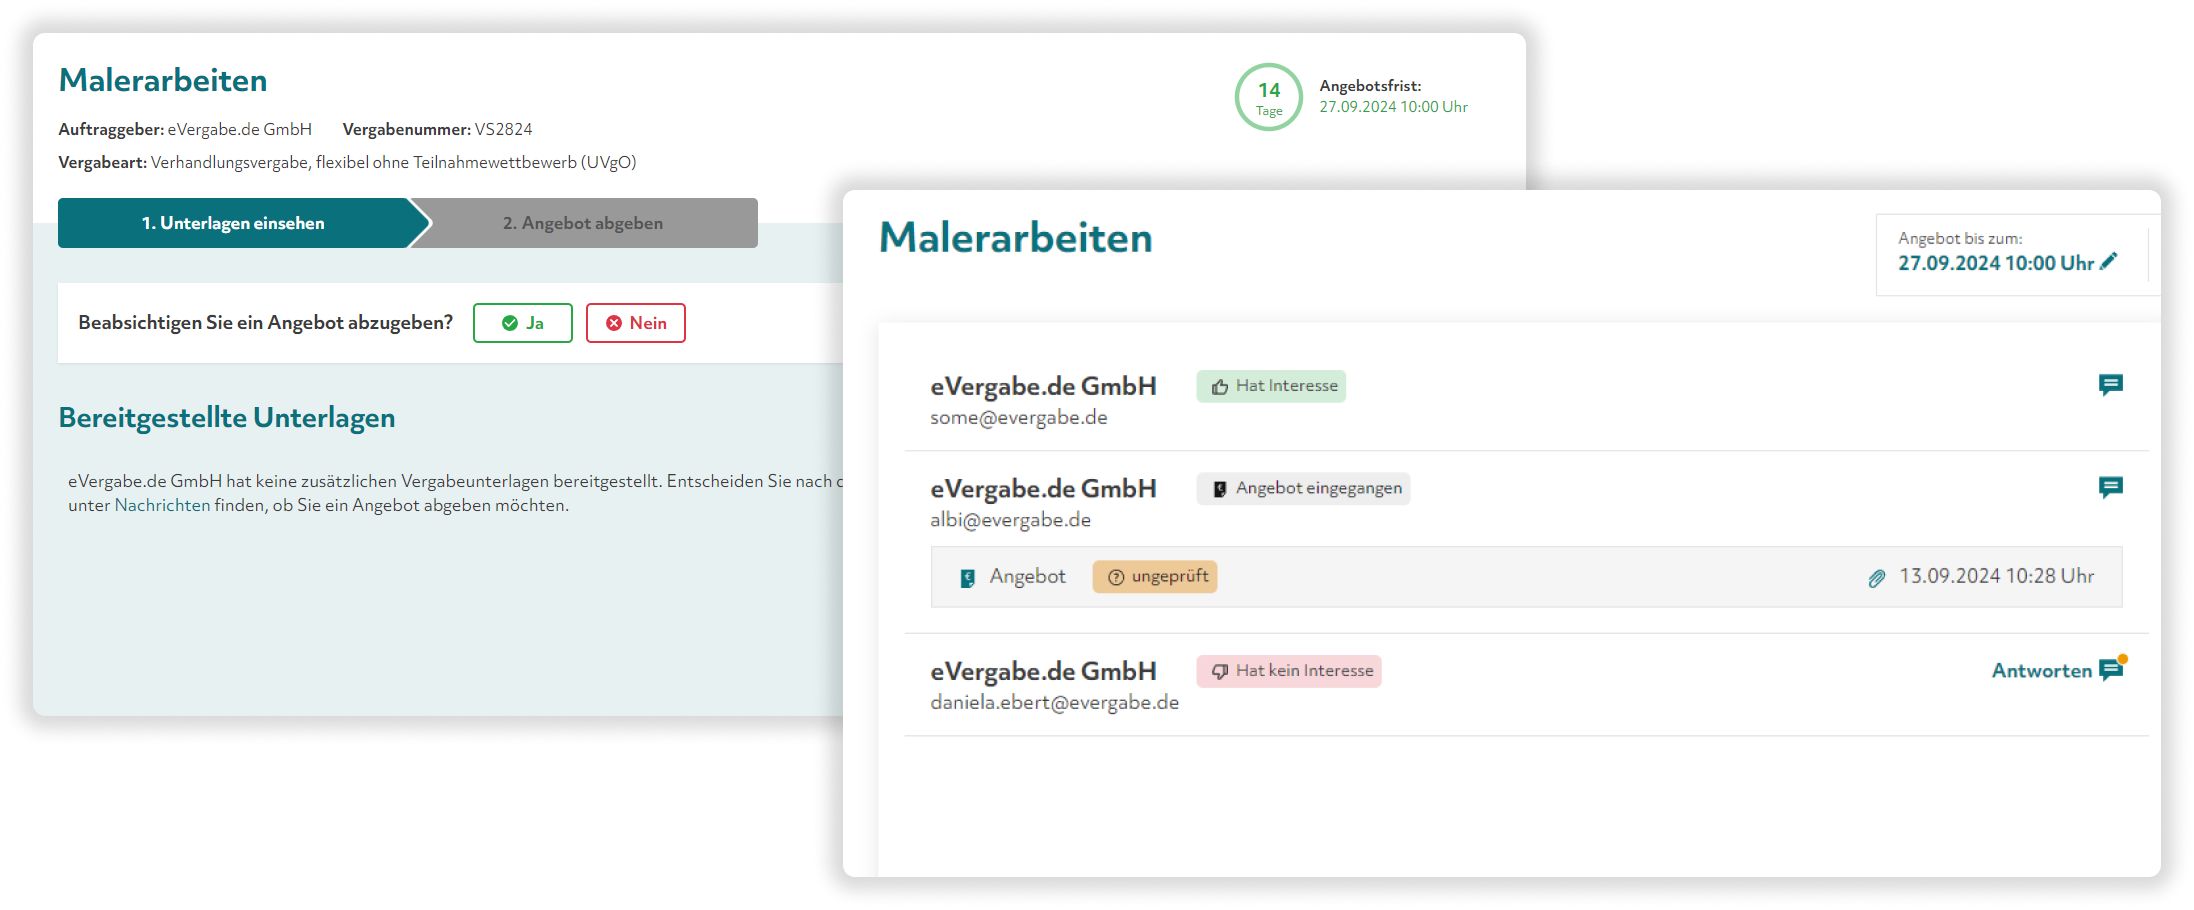The height and width of the screenshot is (910, 2194).
Task: Edit the deadline with the pencil icon
Action: (x=2109, y=261)
